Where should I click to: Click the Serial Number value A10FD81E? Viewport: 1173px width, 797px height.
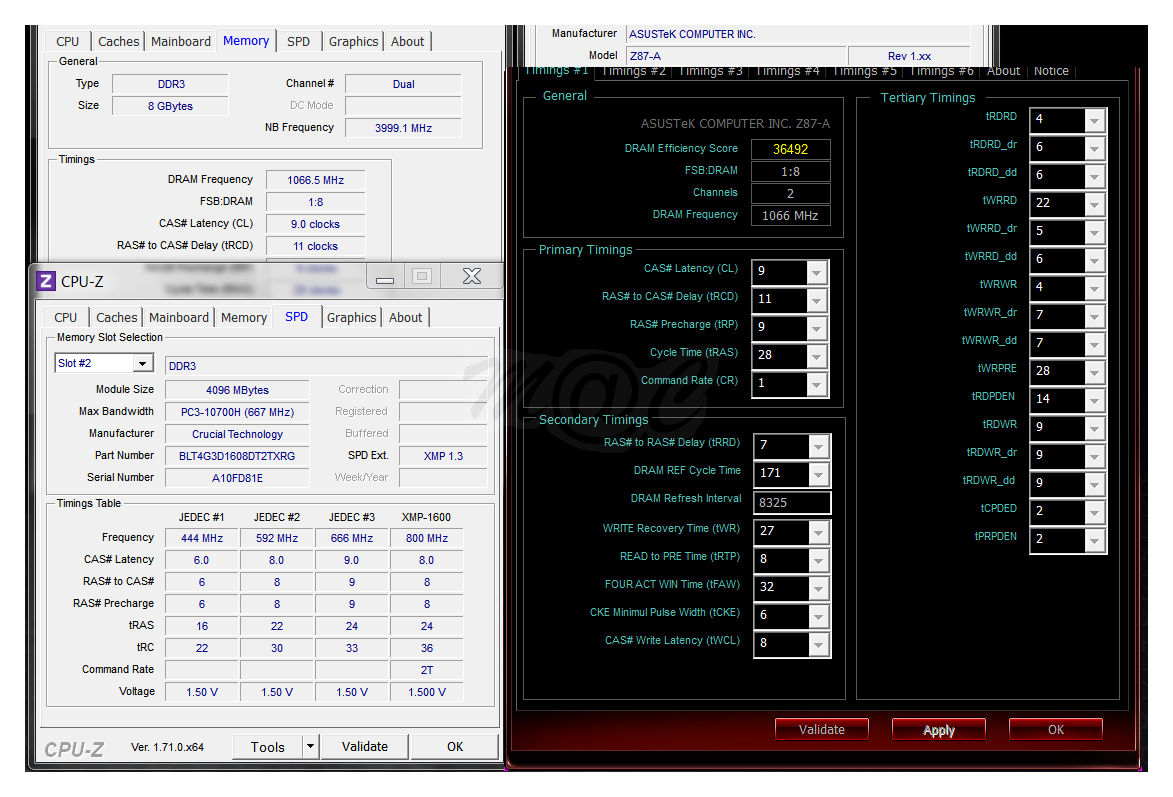237,478
